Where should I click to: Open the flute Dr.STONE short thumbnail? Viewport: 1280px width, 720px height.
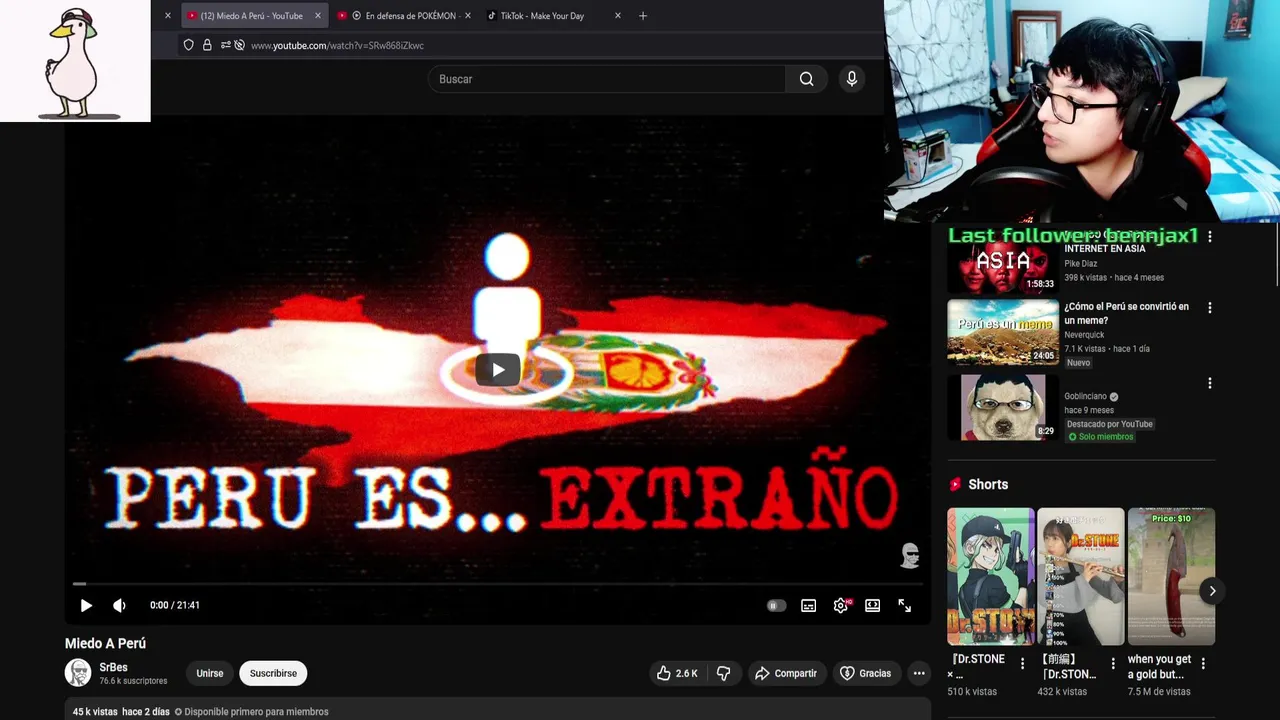[x=1081, y=576]
